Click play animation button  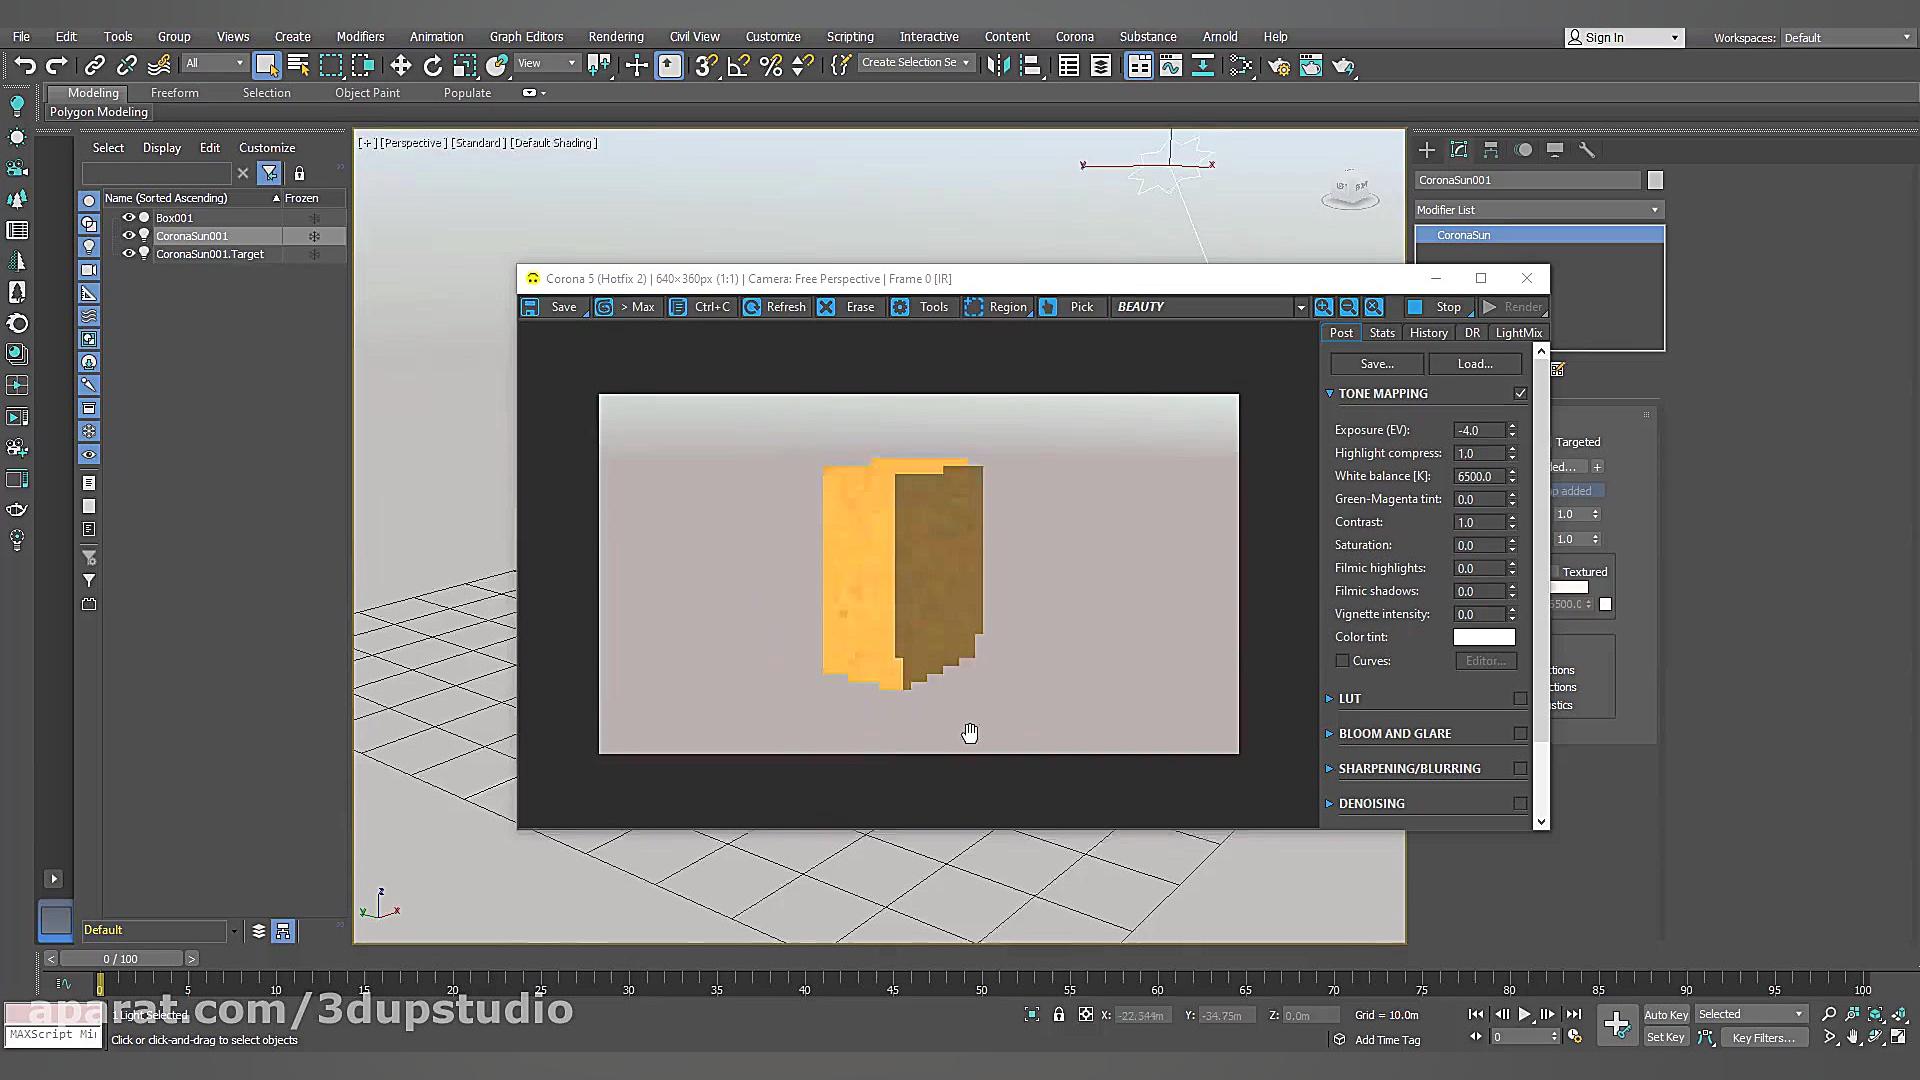click(1524, 1014)
